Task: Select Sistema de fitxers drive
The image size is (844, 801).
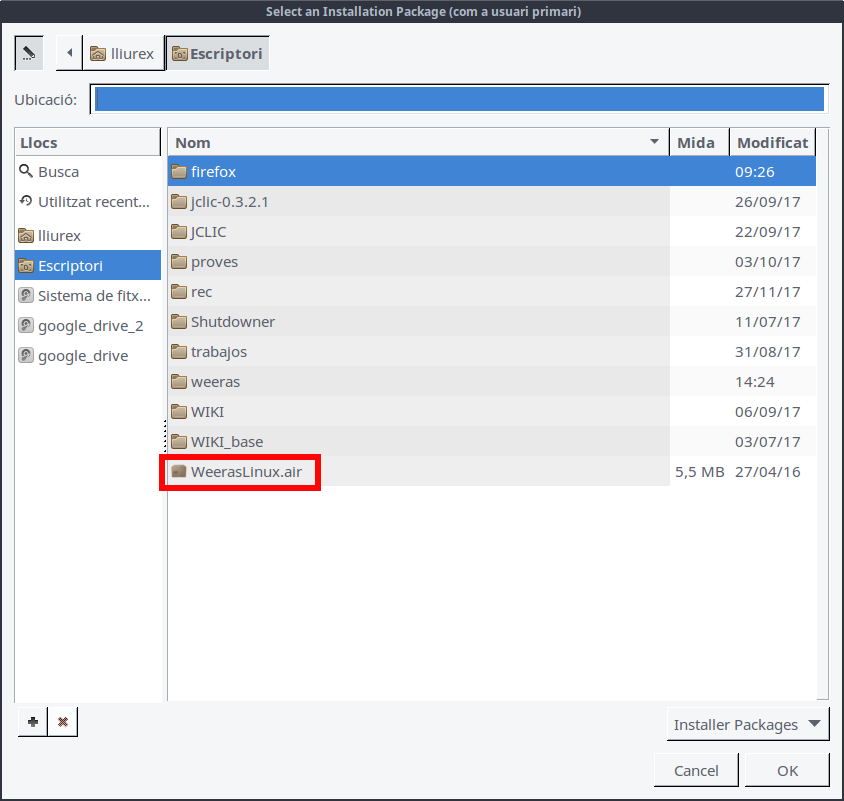Action: (x=93, y=296)
